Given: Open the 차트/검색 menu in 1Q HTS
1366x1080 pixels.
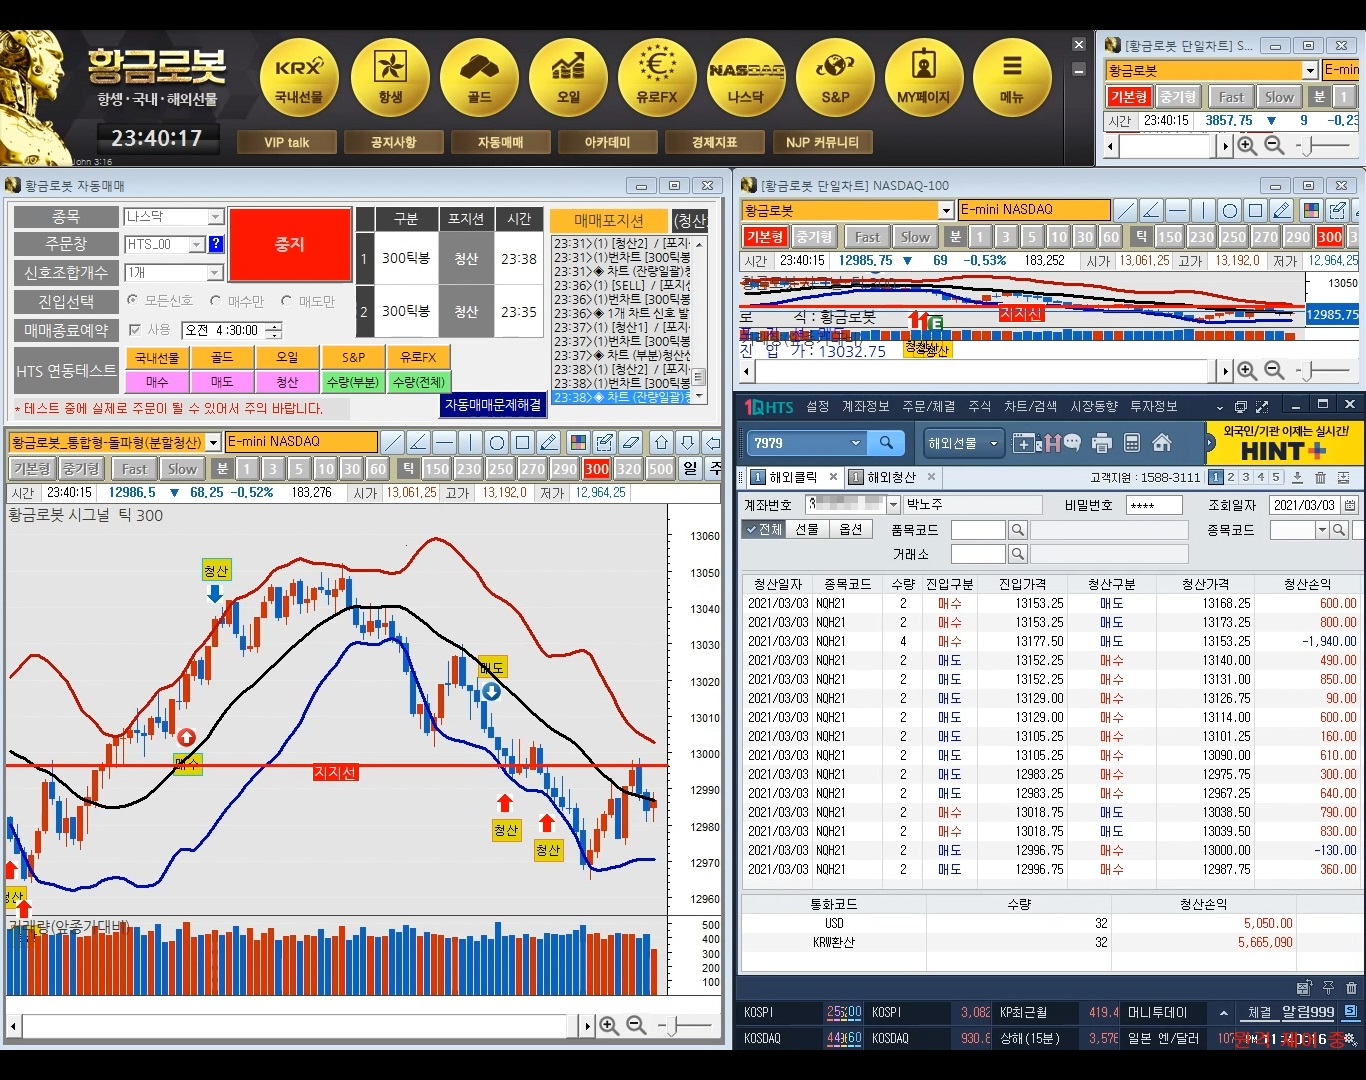Looking at the screenshot, I should click(x=1030, y=406).
